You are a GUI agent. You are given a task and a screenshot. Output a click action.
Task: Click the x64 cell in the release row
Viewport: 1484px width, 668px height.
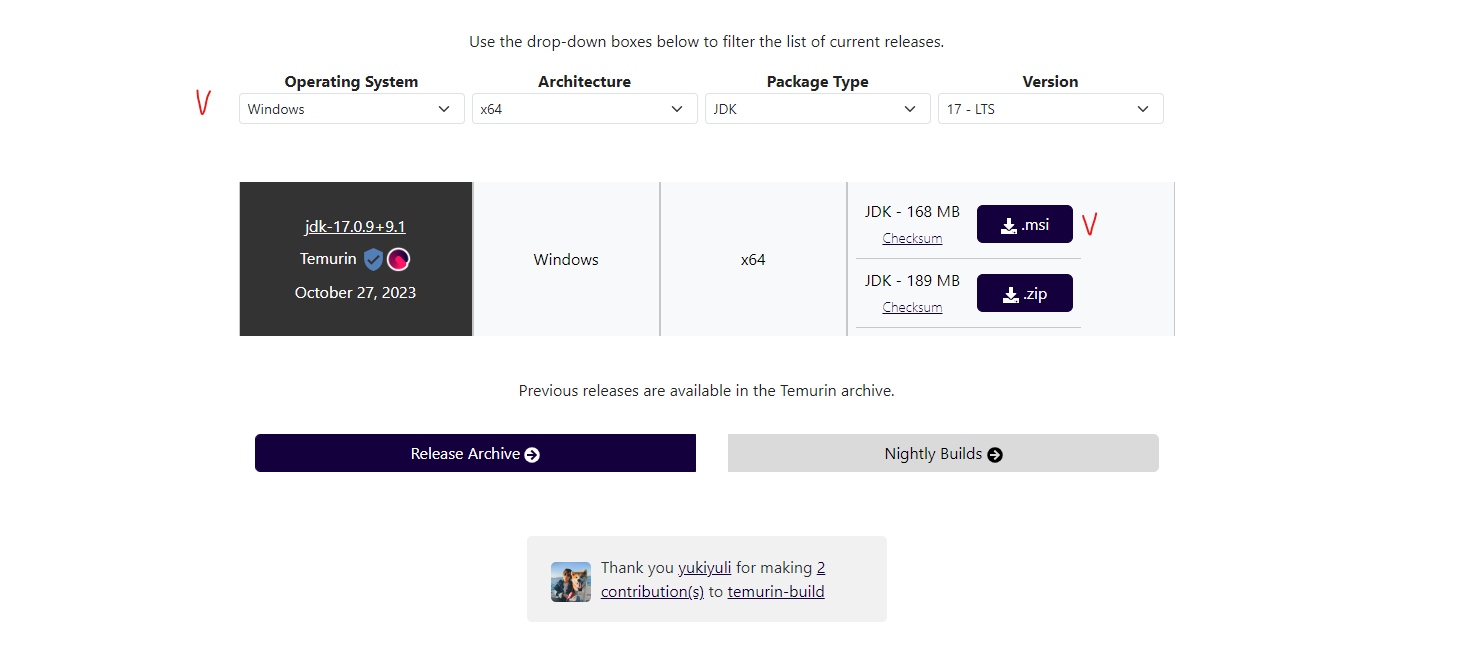753,259
